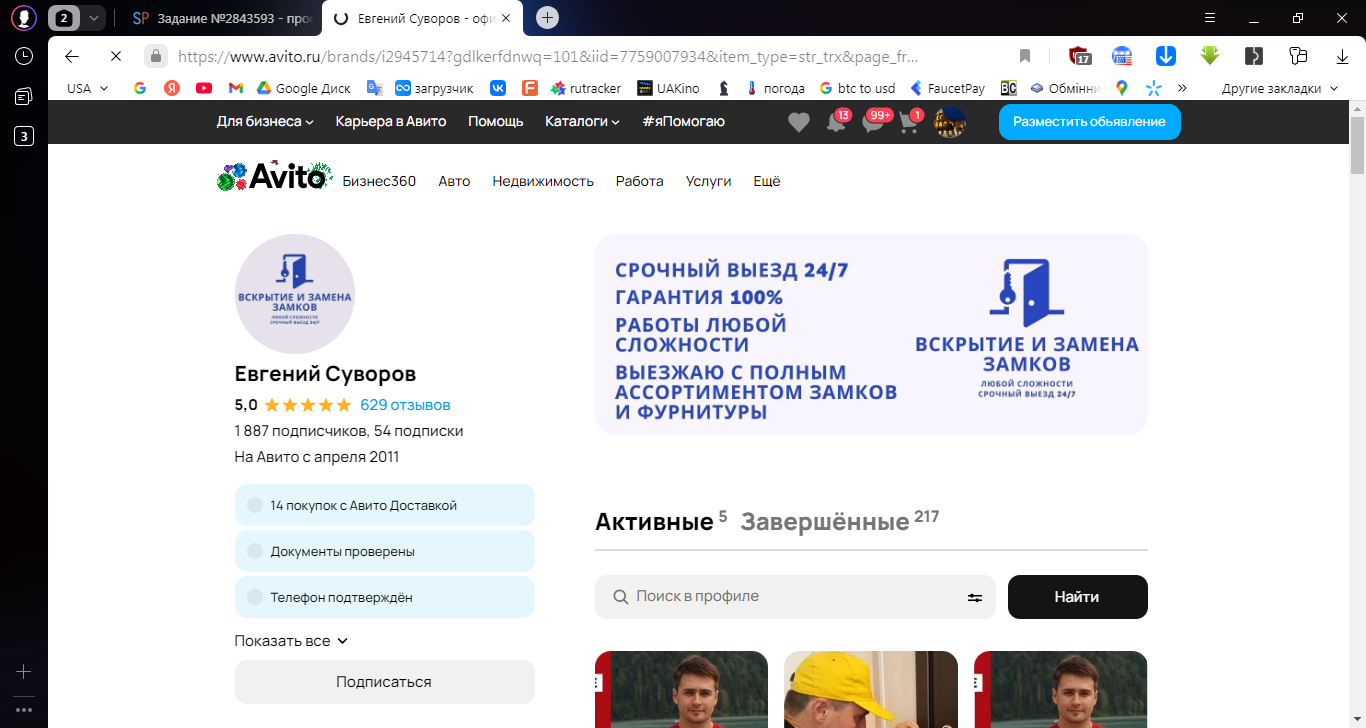This screenshot has width=1366, height=728.
Task: Click the page vertical scrollbar thumb
Action: click(1357, 146)
